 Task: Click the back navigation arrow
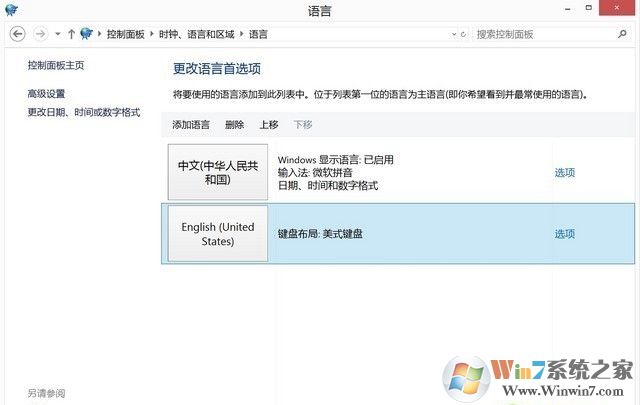click(18, 34)
